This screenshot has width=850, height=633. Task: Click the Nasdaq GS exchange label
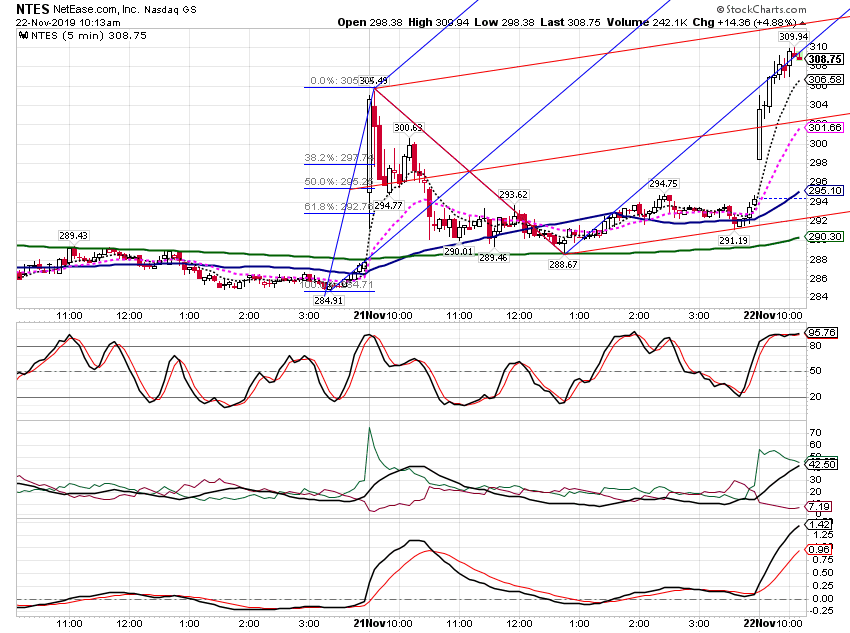pos(170,10)
